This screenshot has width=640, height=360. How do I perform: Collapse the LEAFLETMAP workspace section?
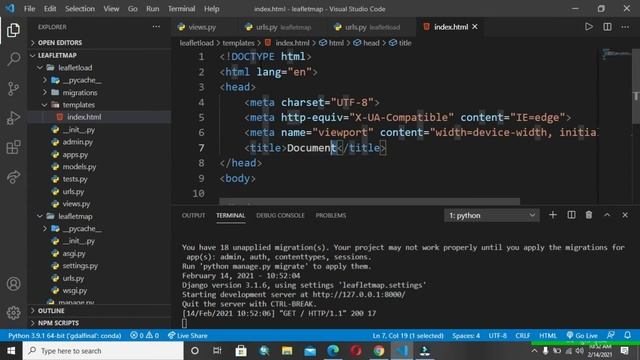click(x=99, y=55)
